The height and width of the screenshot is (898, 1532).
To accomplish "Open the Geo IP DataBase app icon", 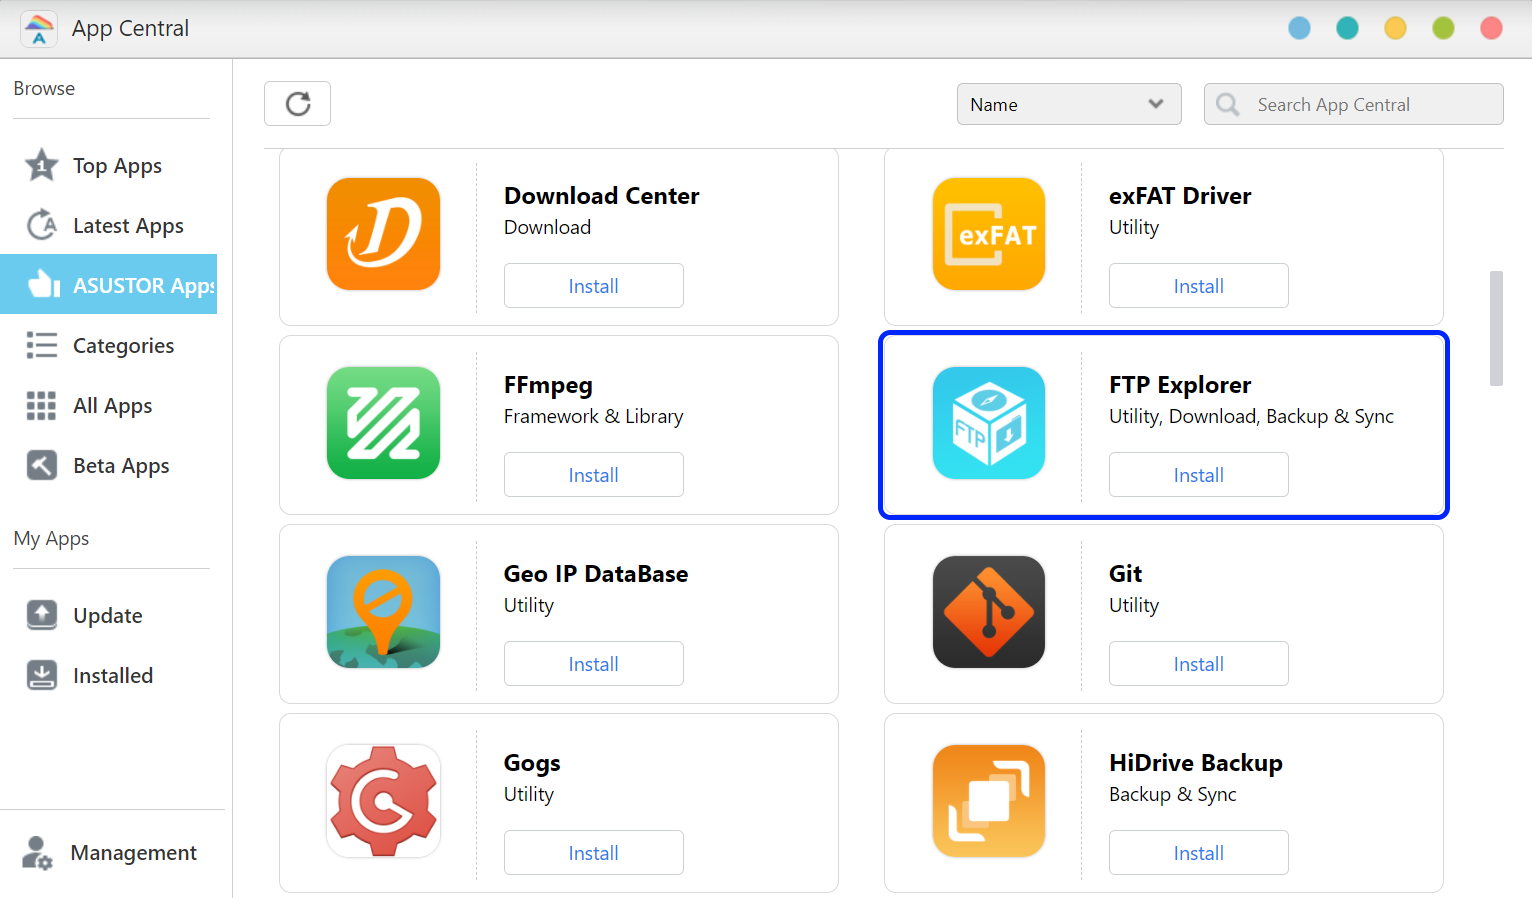I will pos(383,612).
